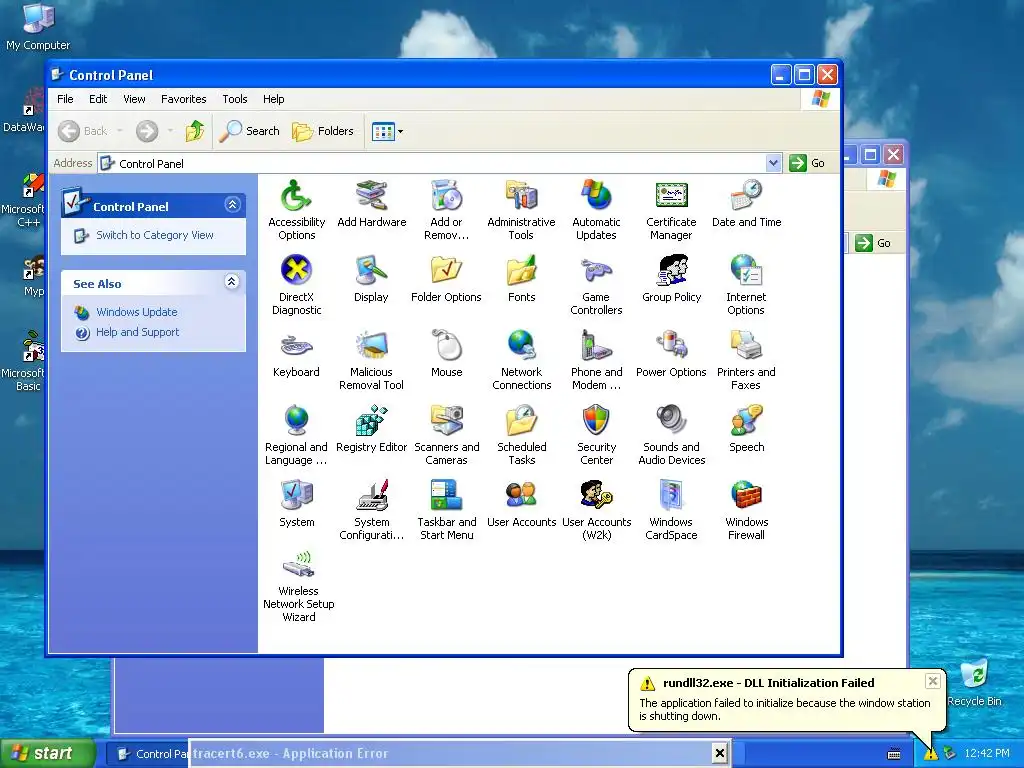1024x768 pixels.
Task: Open Add or Remove Programs
Action: [447, 210]
